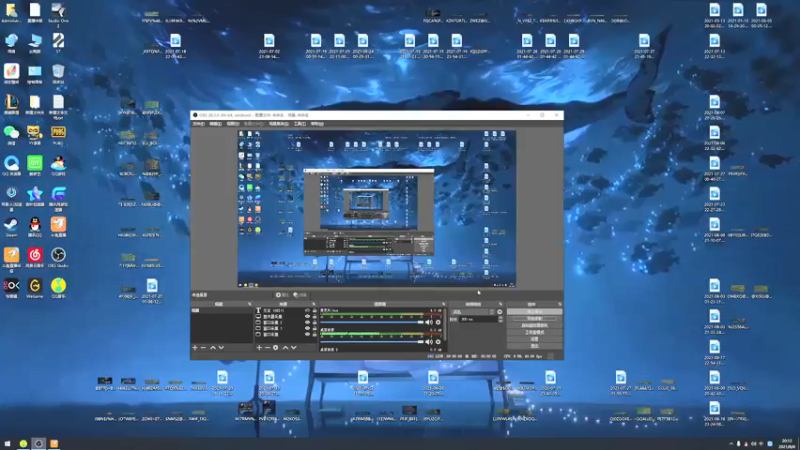Click Start Recording button in Controls
Viewport: 800px width, 450px height.
pyautogui.click(x=534, y=318)
